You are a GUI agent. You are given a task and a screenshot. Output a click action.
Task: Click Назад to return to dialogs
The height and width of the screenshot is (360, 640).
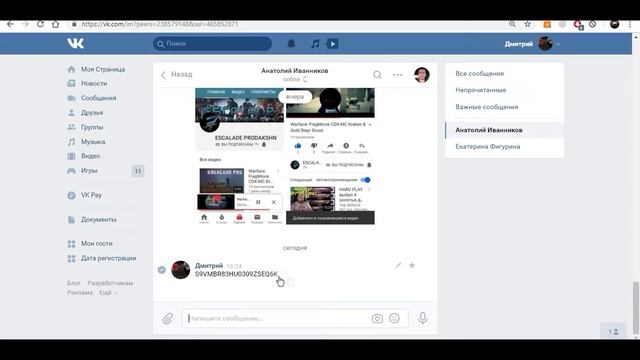(177, 74)
